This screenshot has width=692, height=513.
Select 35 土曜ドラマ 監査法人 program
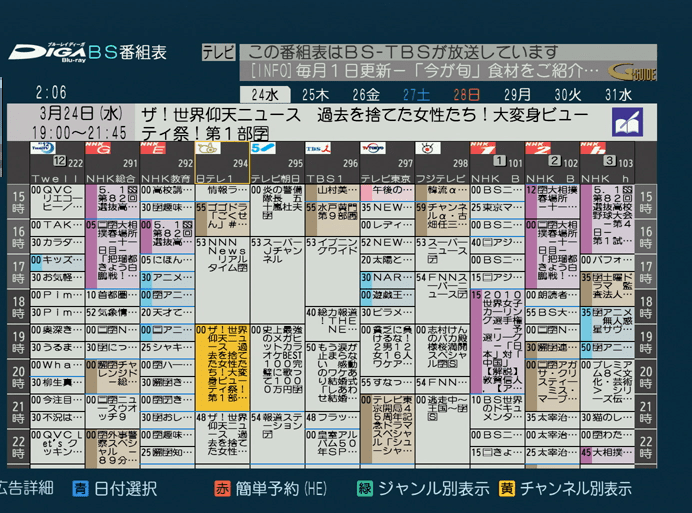pos(607,289)
